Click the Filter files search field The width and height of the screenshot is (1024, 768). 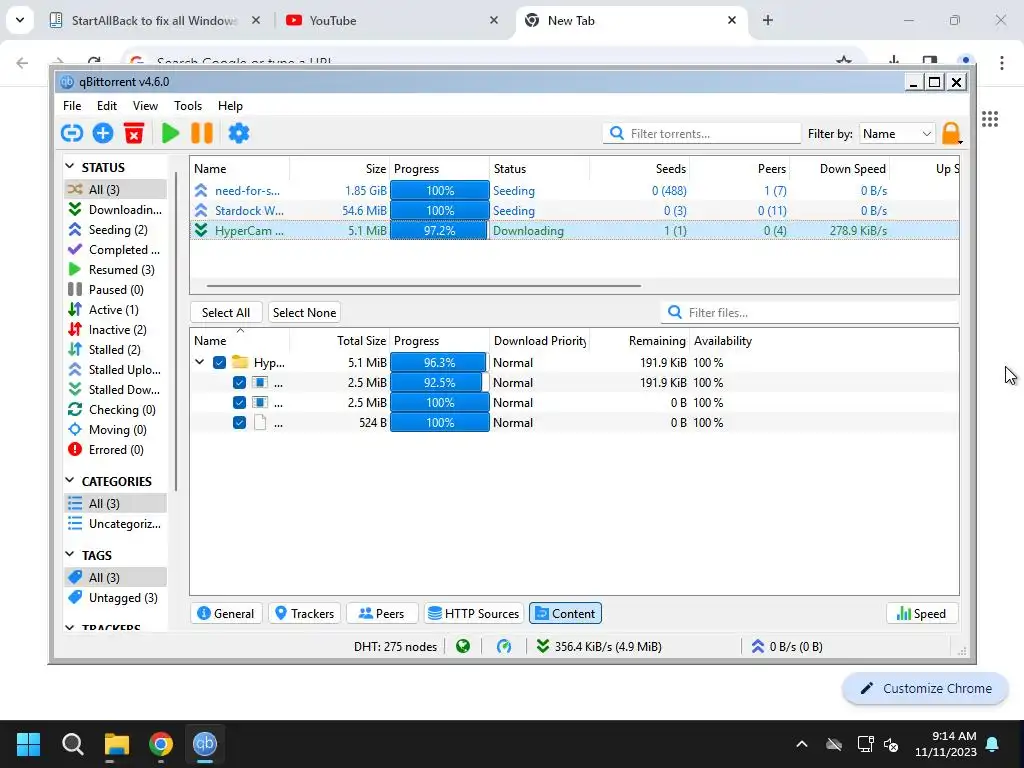(810, 312)
